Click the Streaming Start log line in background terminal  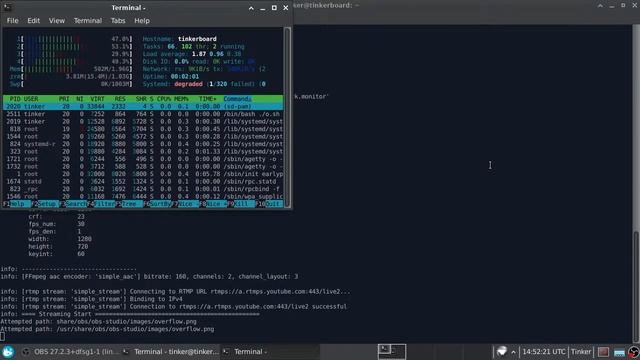click(x=130, y=314)
